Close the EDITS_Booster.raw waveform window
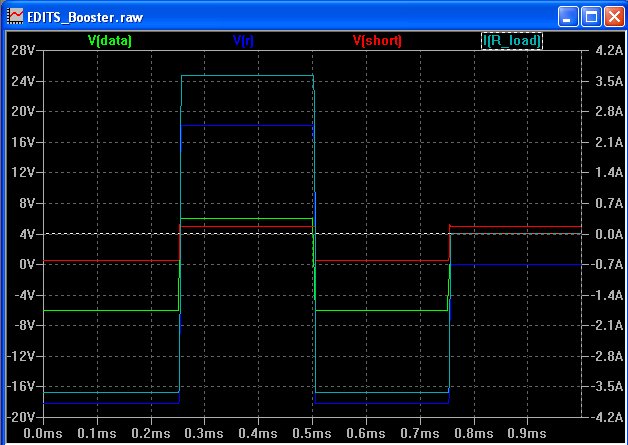Image resolution: width=628 pixels, height=445 pixels. (612, 16)
